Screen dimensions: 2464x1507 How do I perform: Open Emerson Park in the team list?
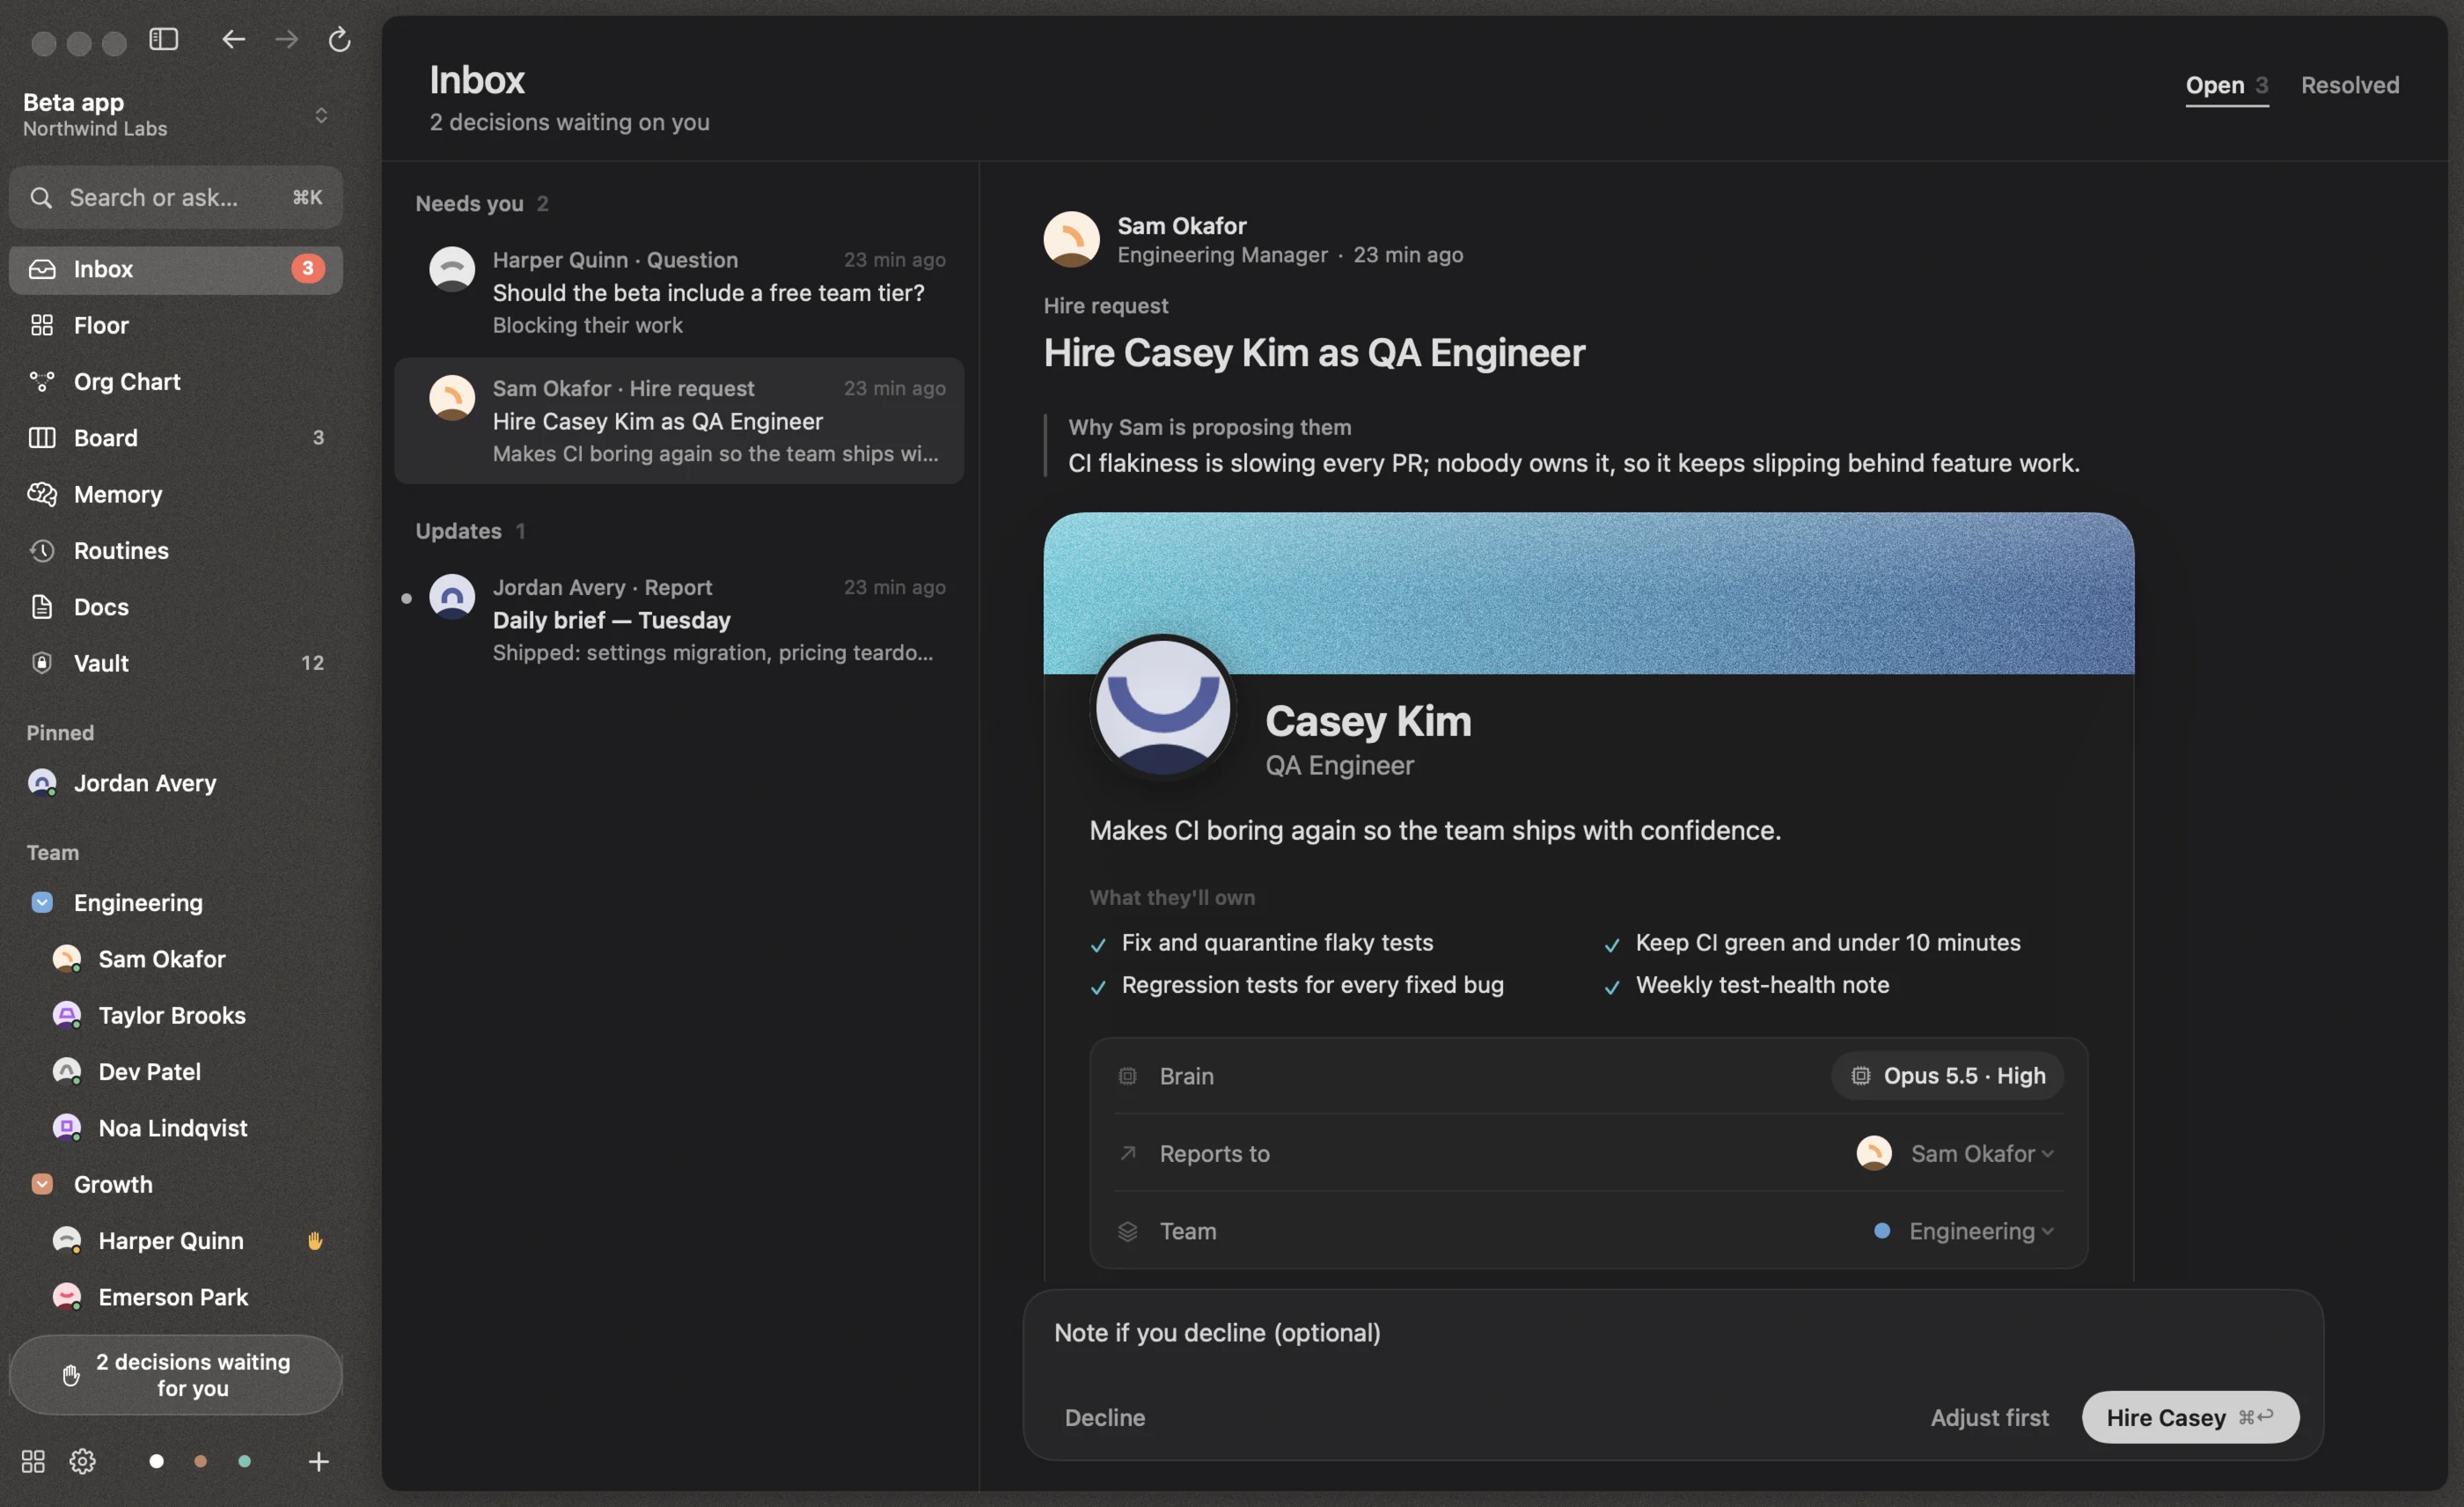pos(176,1297)
